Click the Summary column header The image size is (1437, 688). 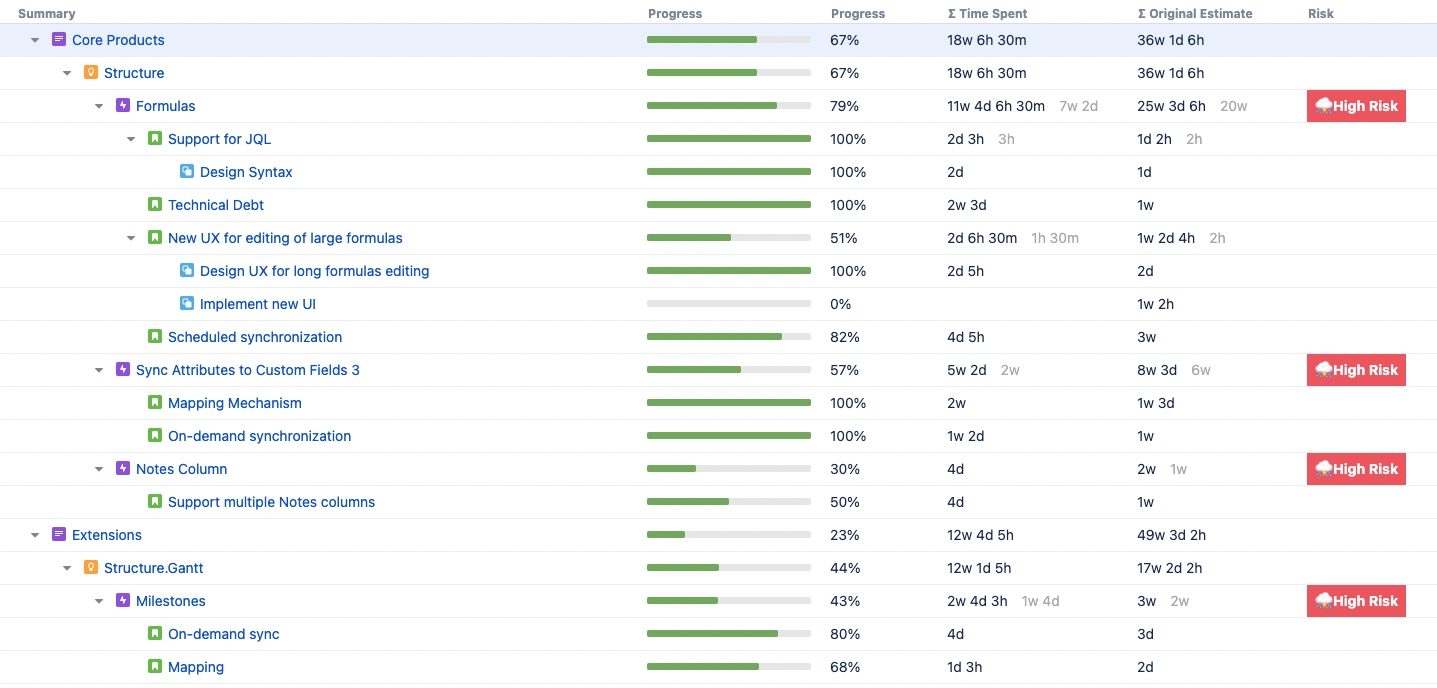coord(46,13)
